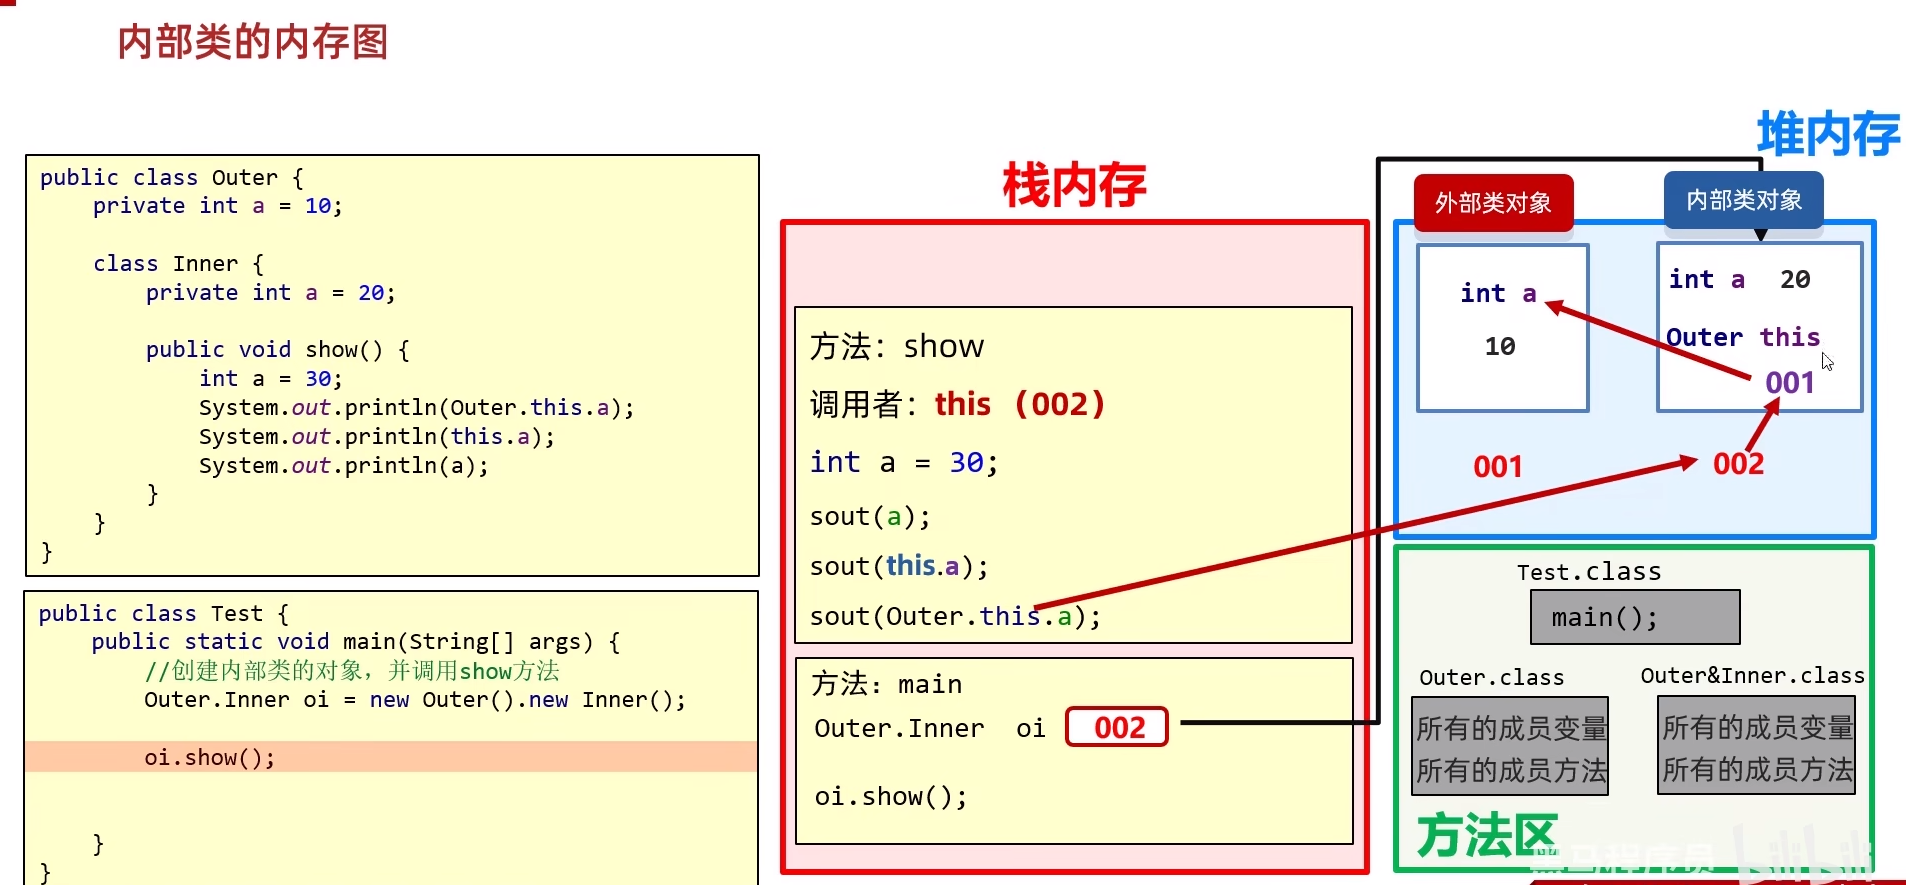Click address 001 below outer object
Viewport: 1906px width, 885px height.
1497,467
